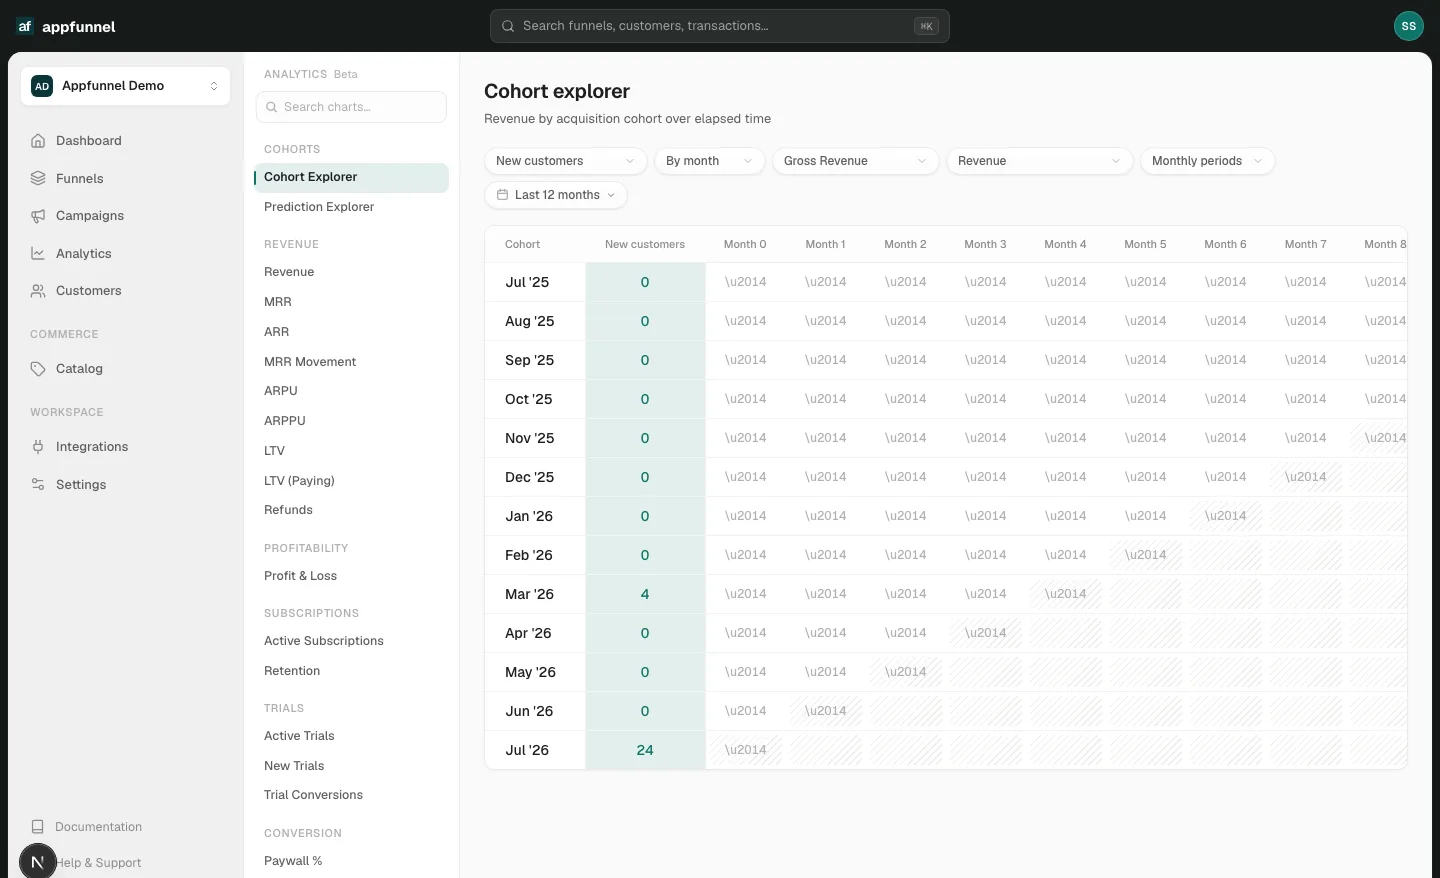Click the Settings sliders icon
Screen dimensions: 1440x878
[38, 485]
